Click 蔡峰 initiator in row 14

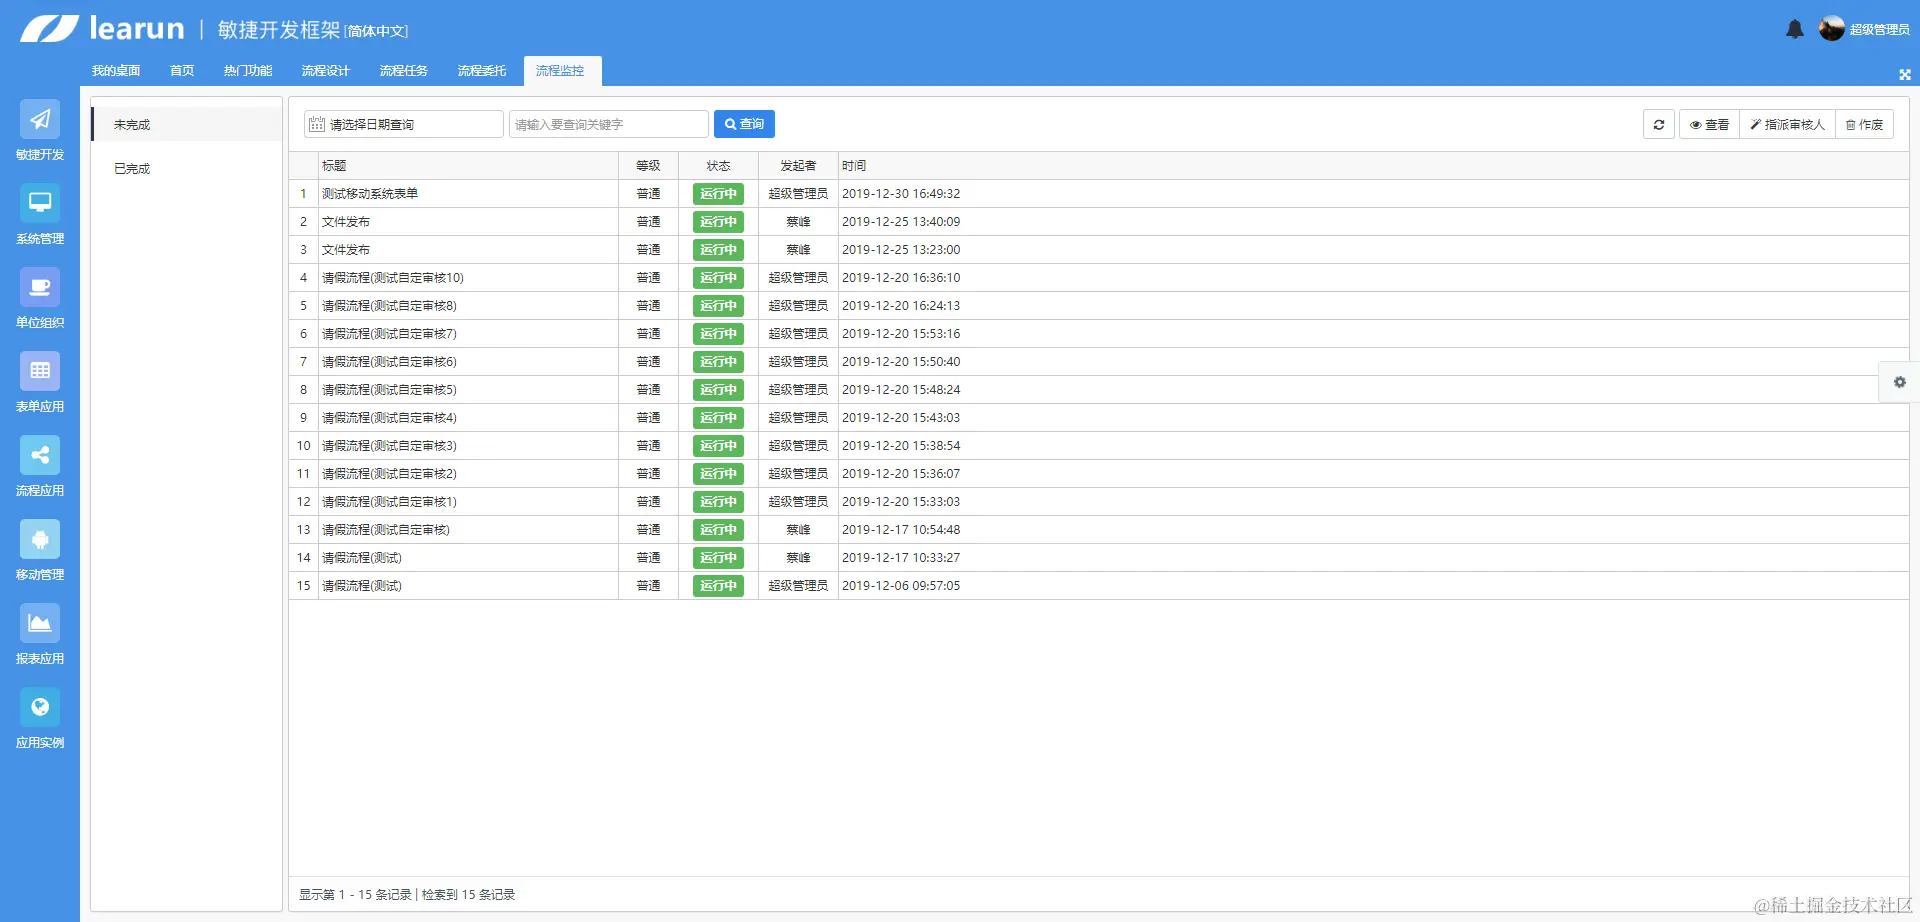pyautogui.click(x=798, y=558)
